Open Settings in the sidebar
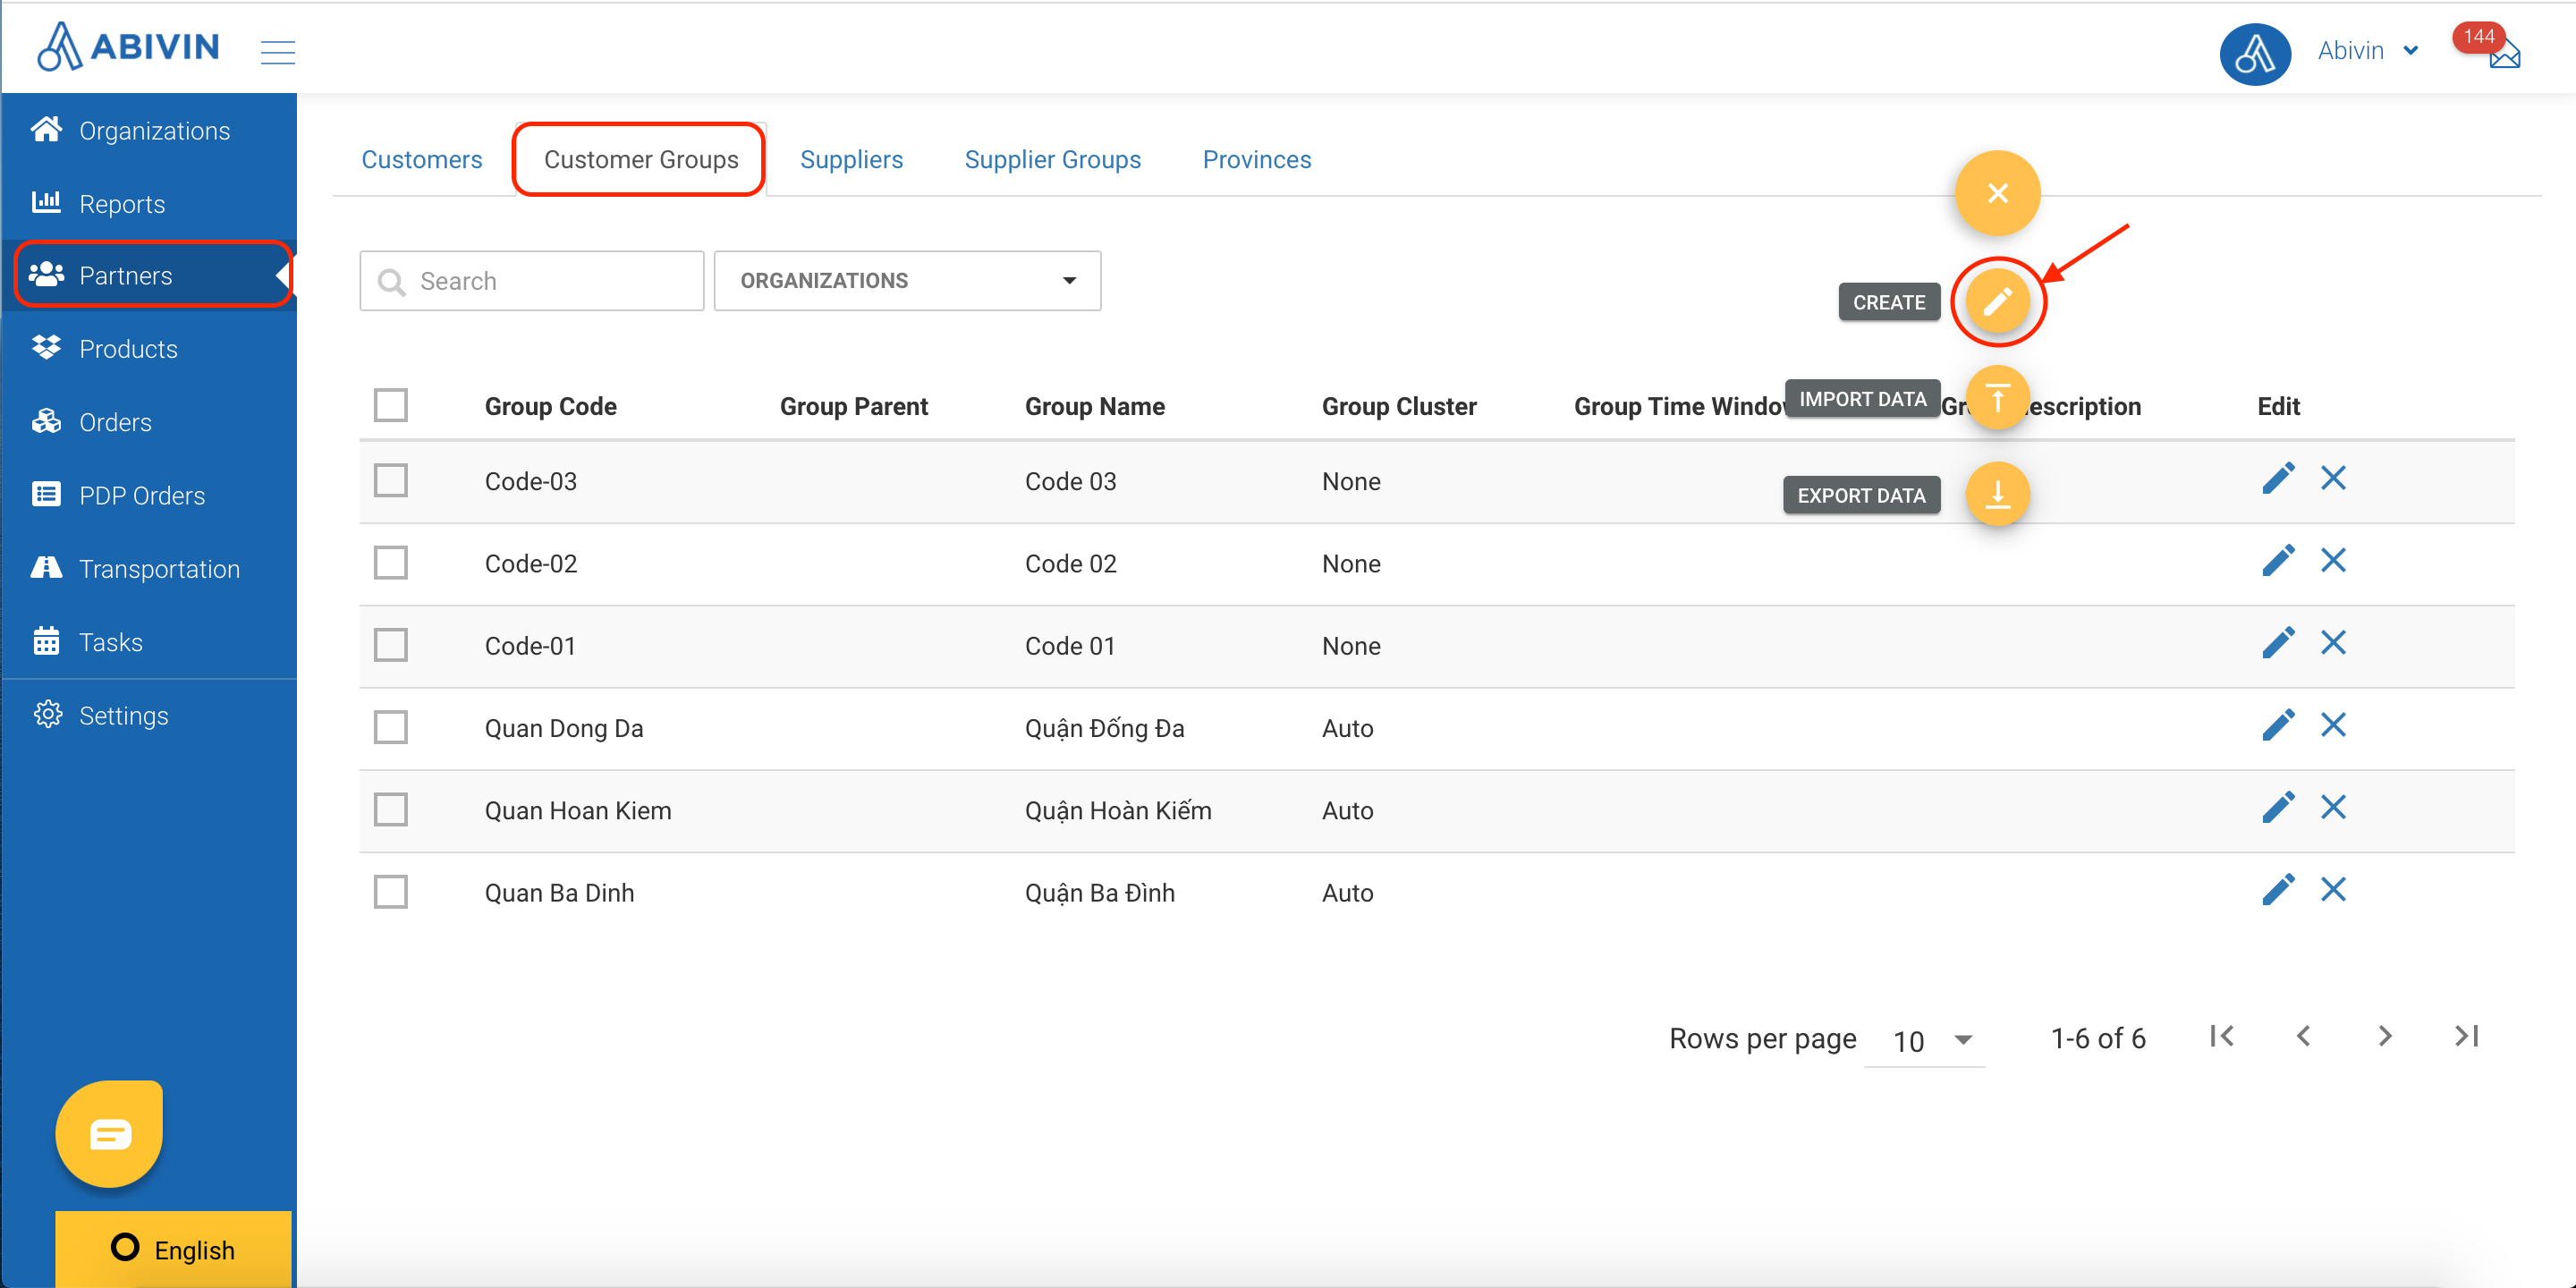Screen dimensions: 2576x1288 pyautogui.click(x=149, y=716)
